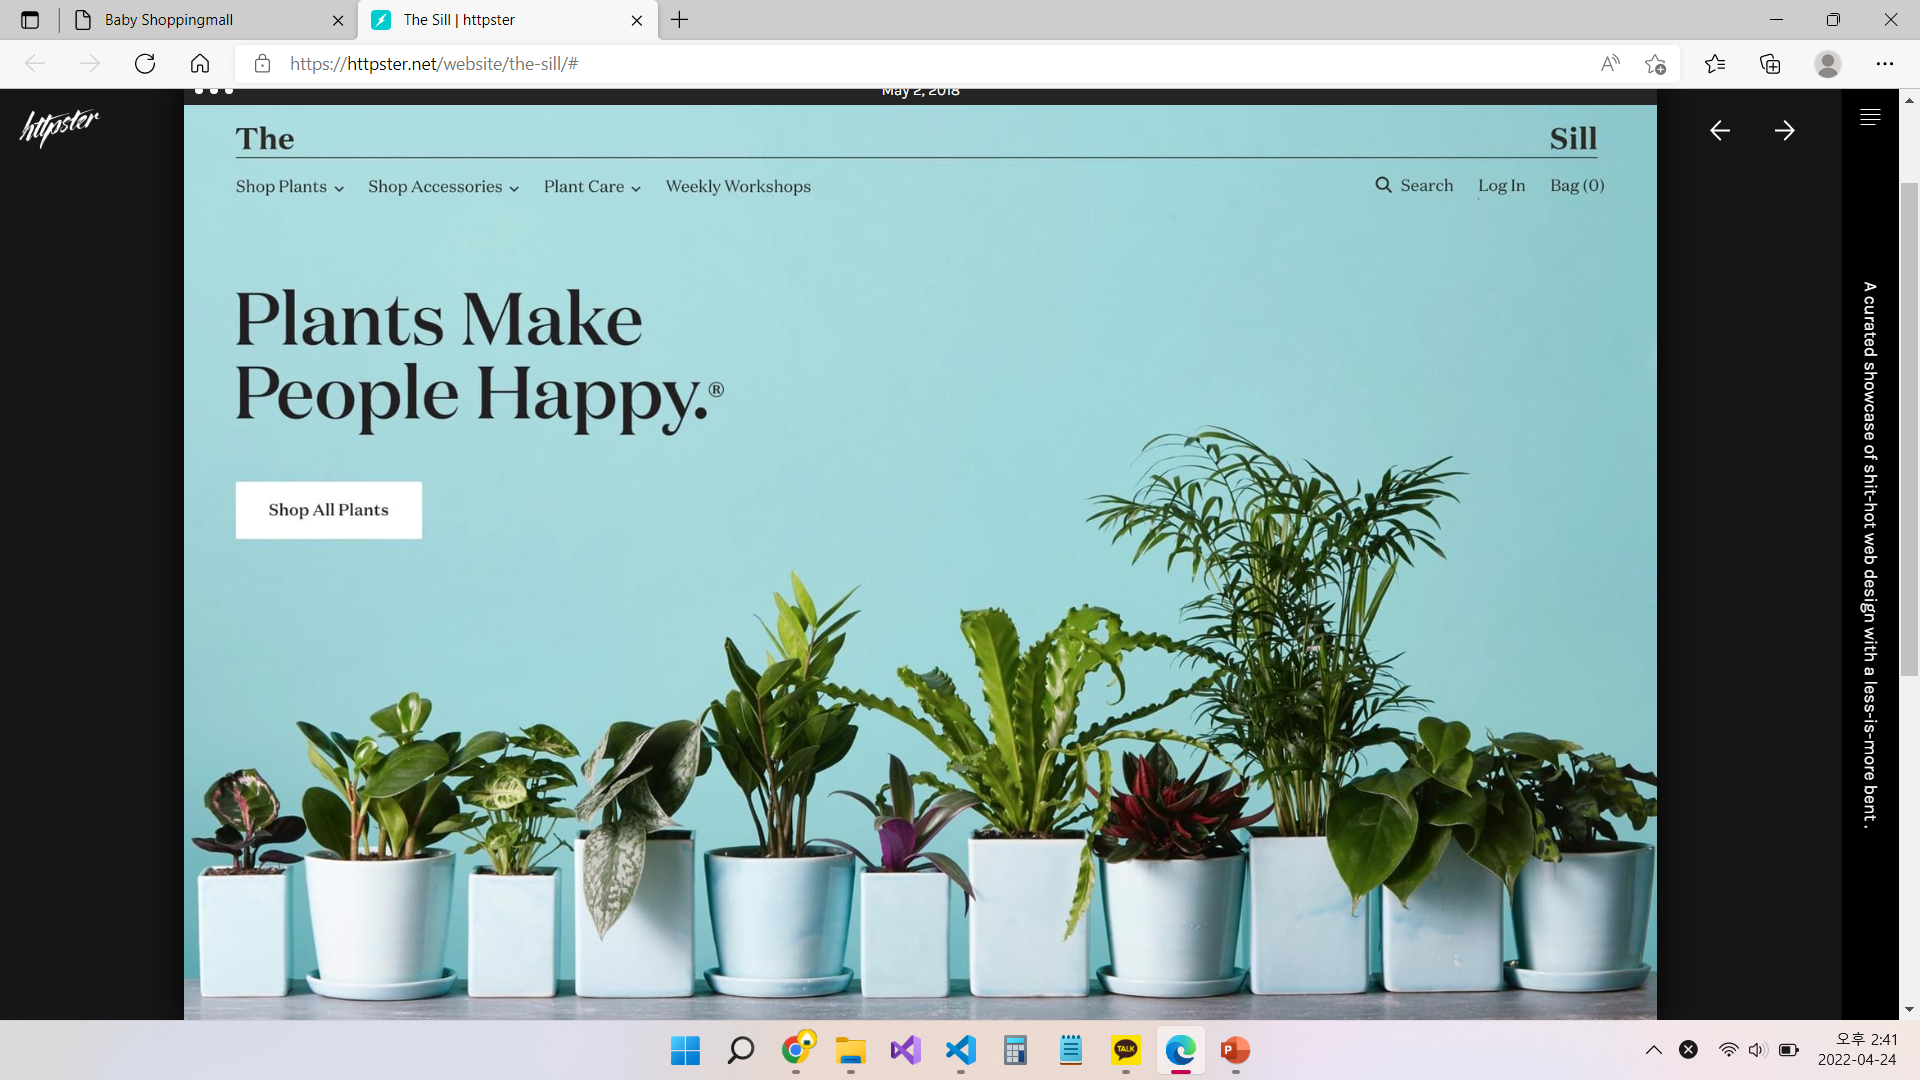Click the Search magnifier icon
Image resolution: width=1920 pixels, height=1080 pixels.
click(1384, 185)
